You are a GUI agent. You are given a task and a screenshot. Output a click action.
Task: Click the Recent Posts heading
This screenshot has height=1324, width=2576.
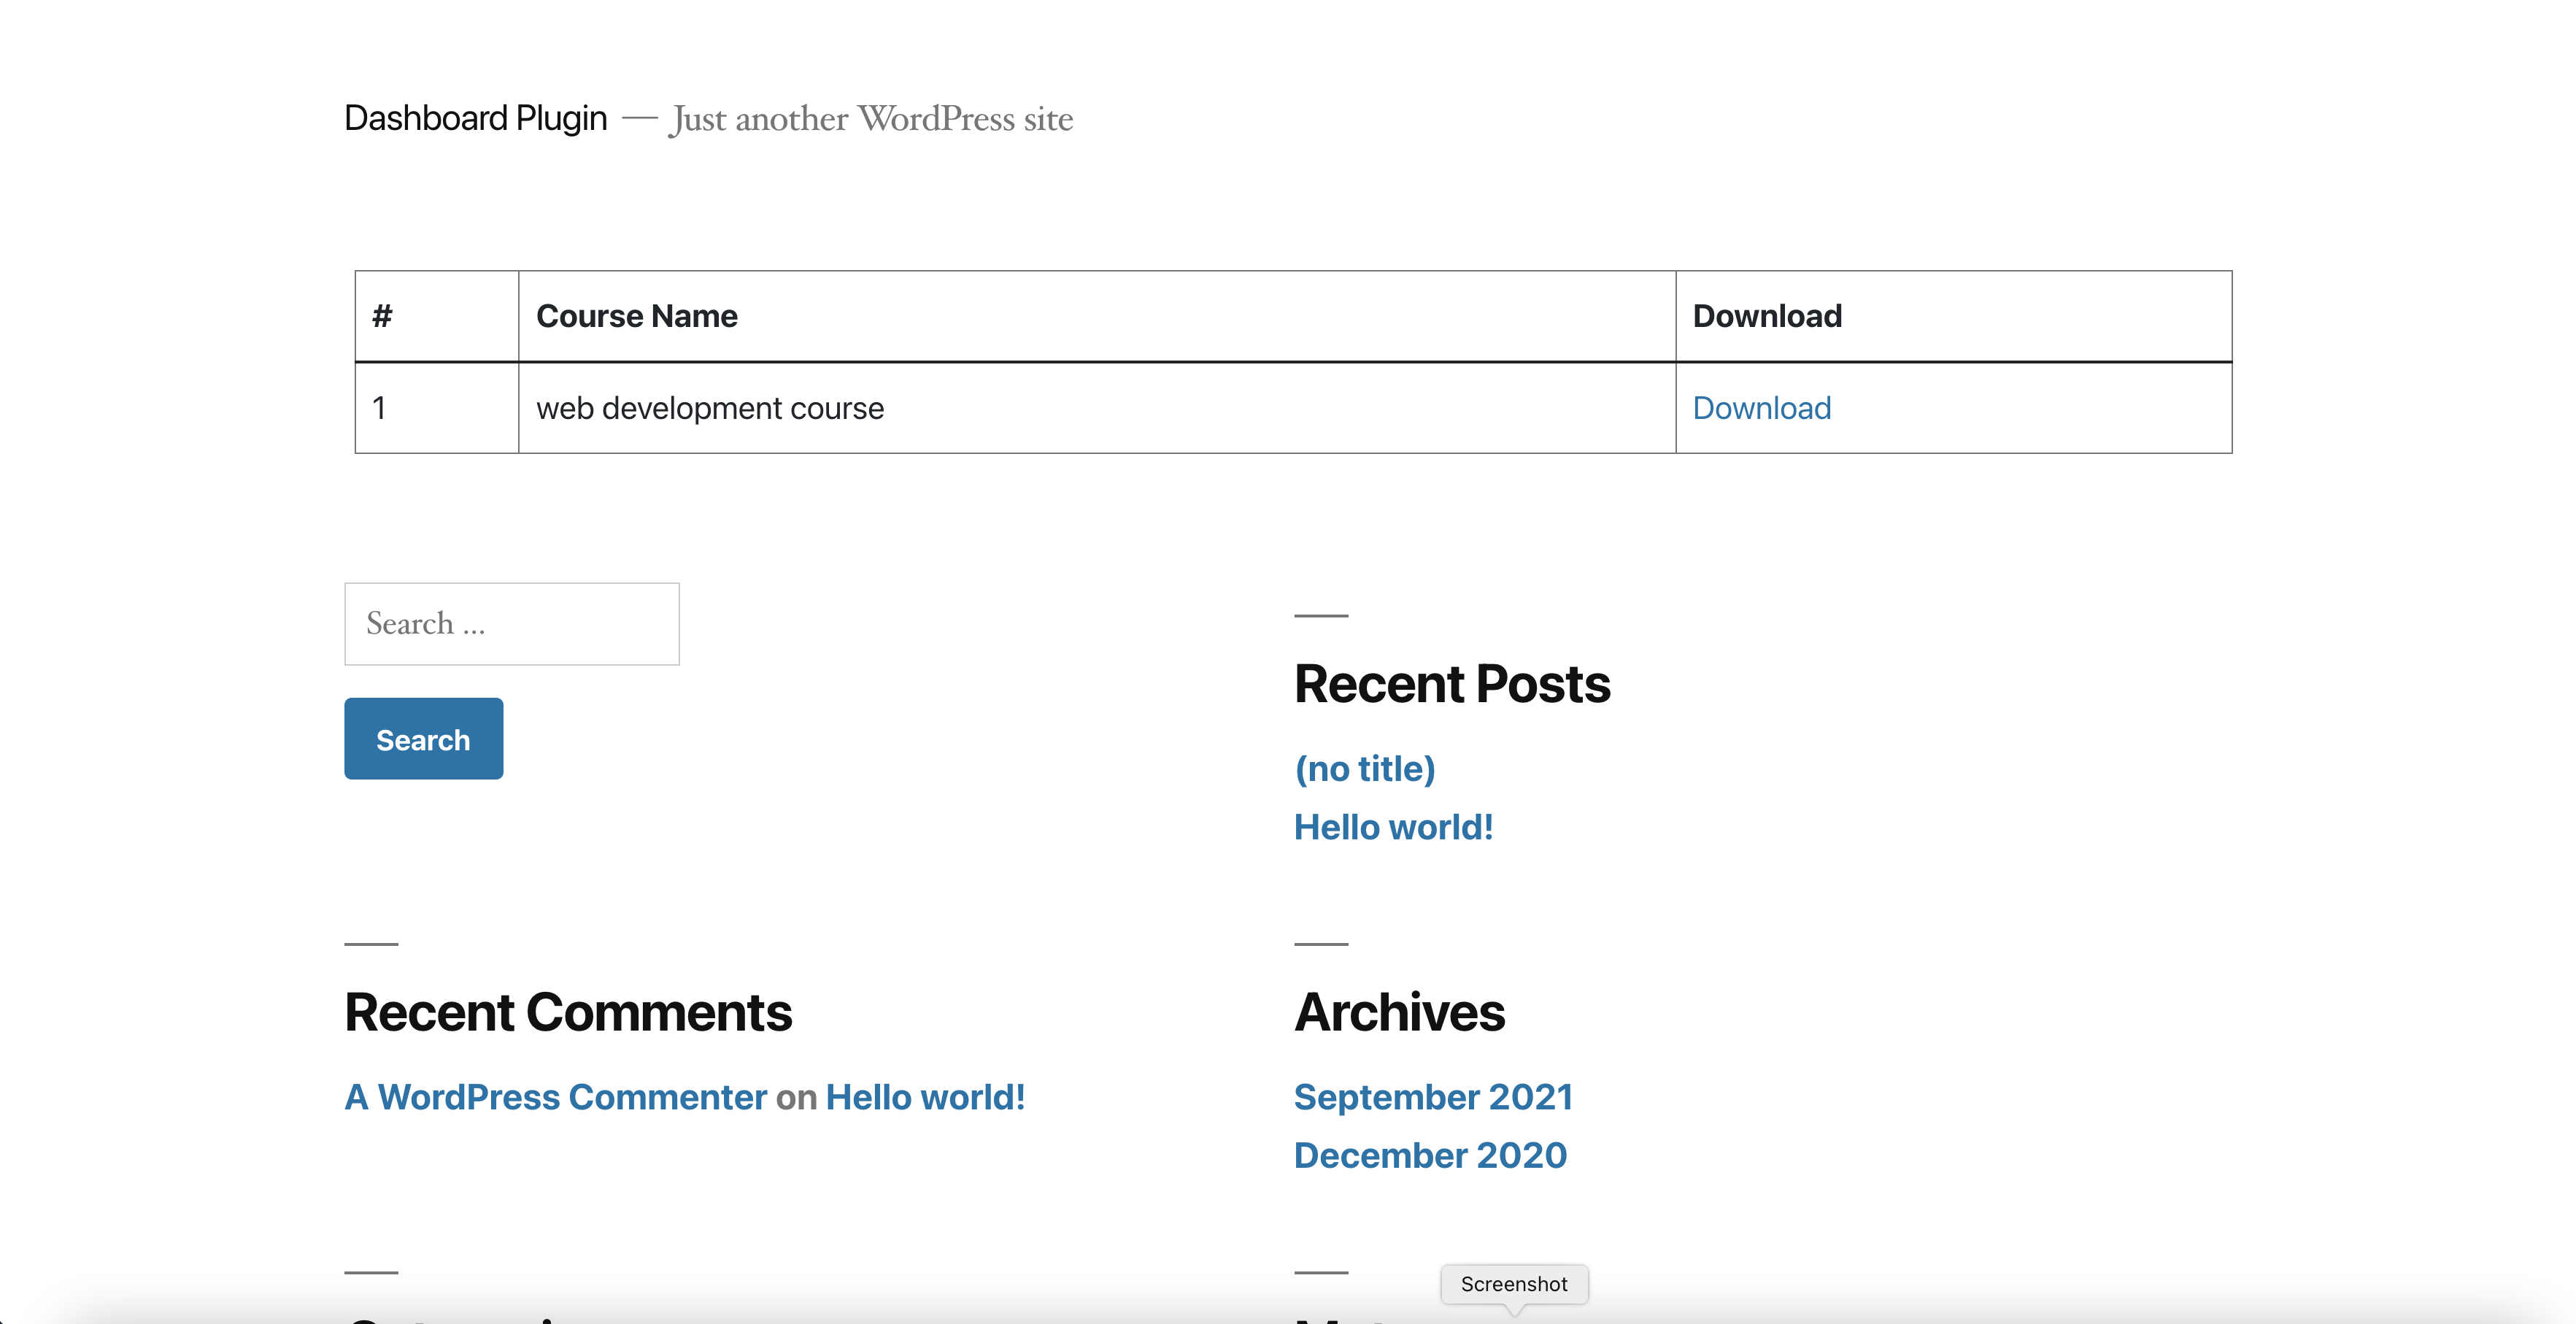point(1451,685)
